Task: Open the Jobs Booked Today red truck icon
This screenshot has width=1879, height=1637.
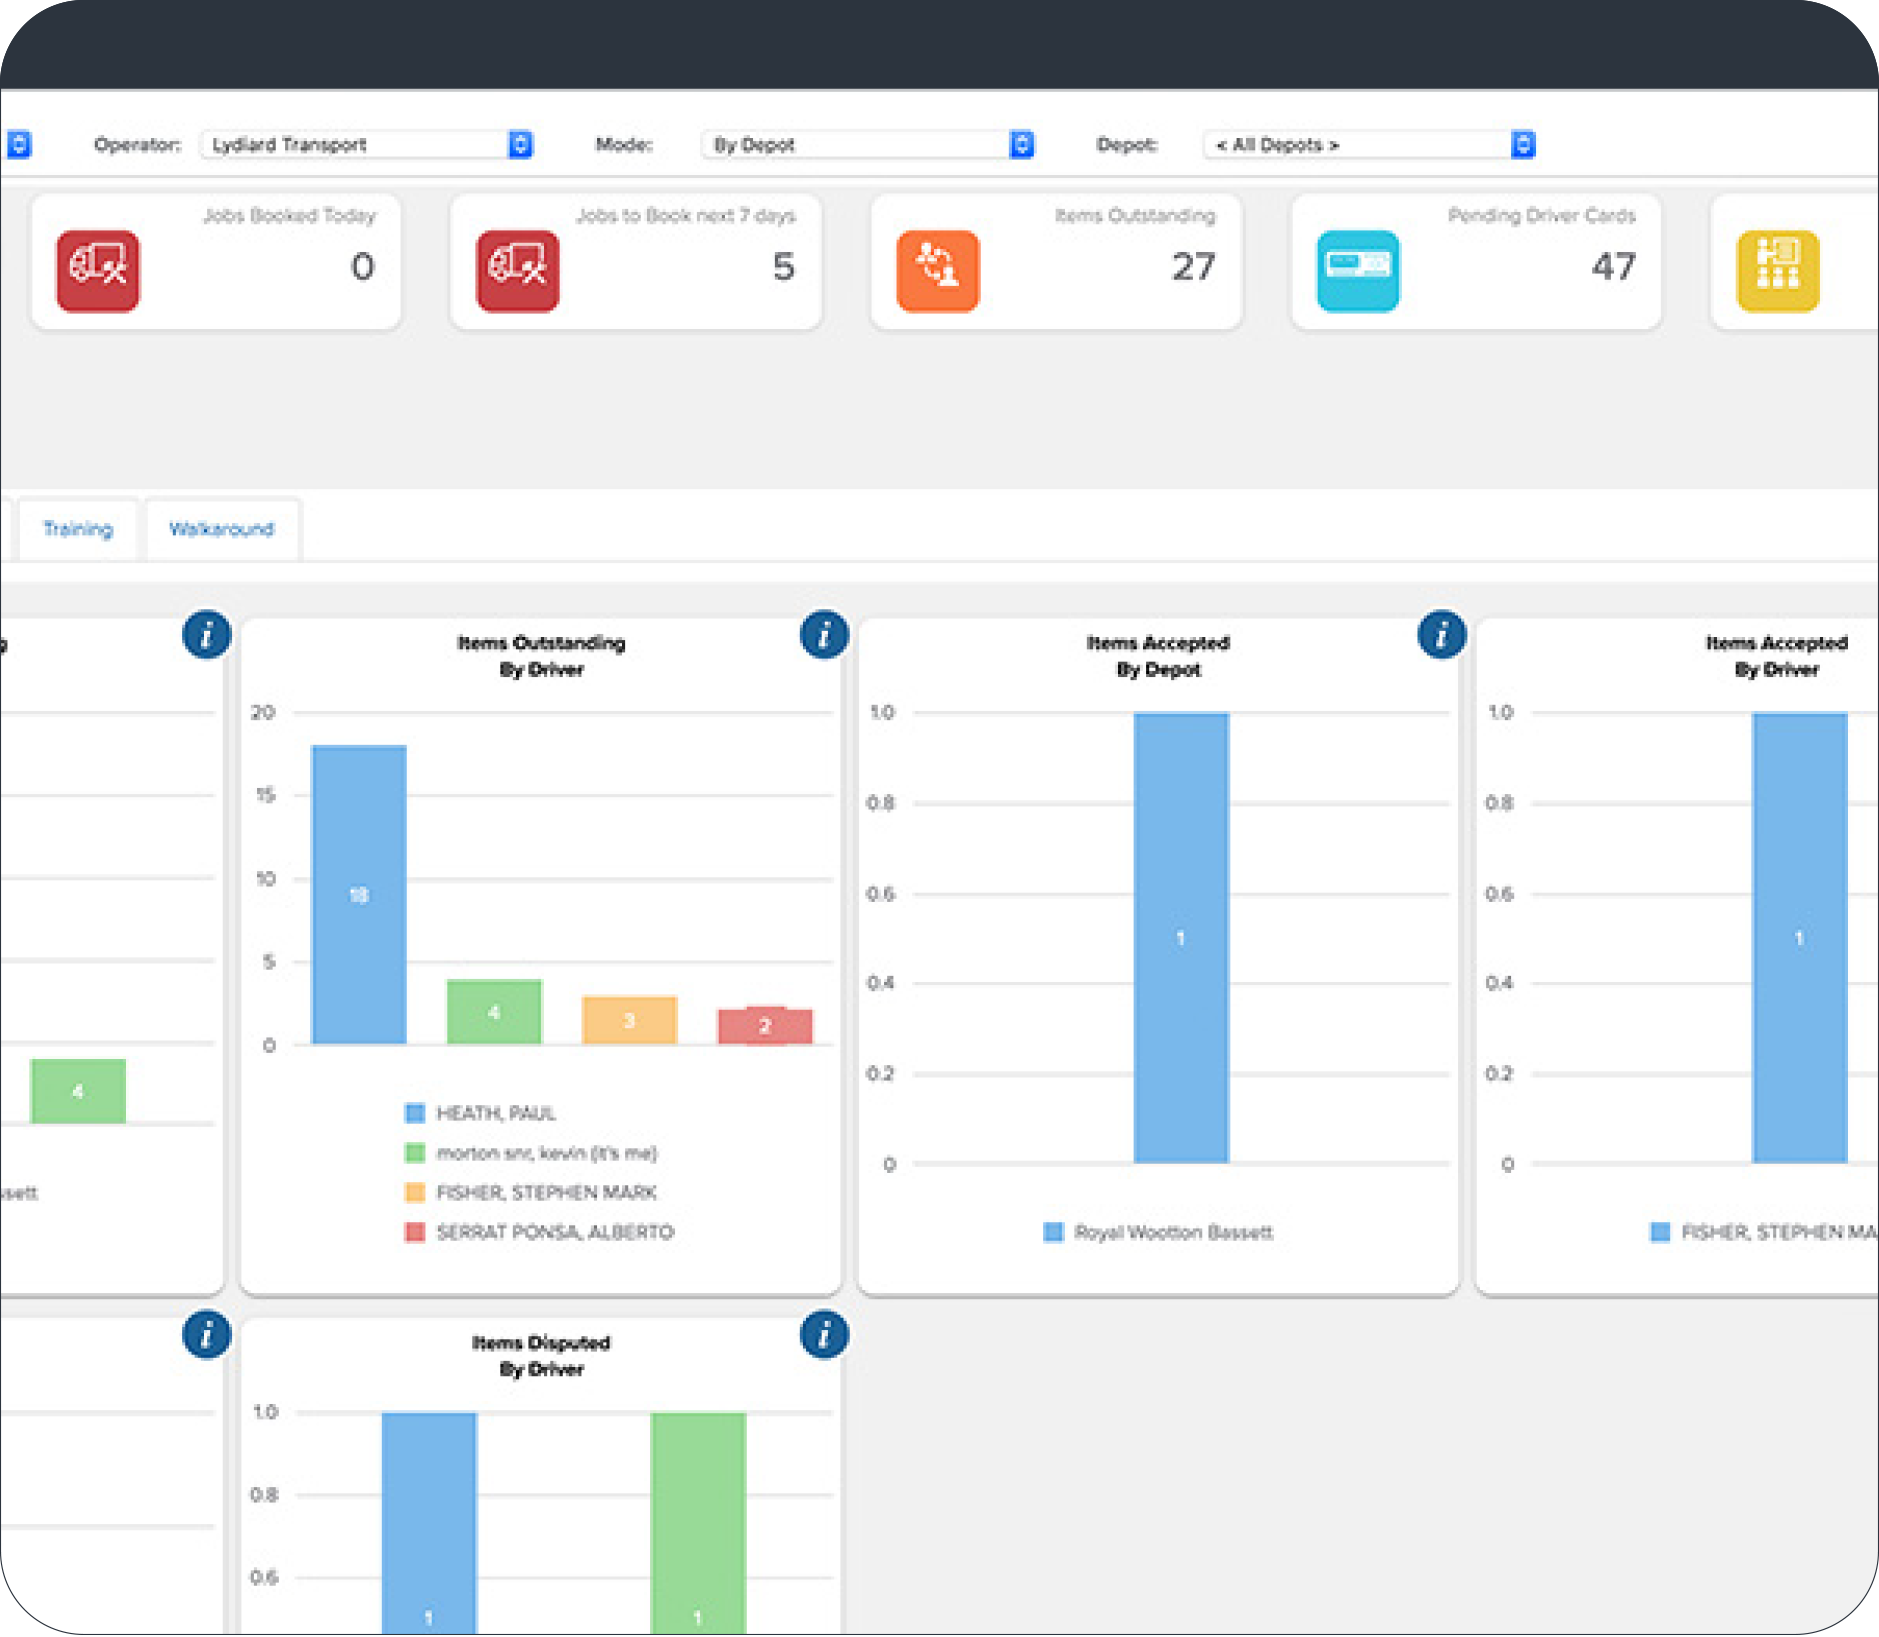Action: [x=98, y=271]
